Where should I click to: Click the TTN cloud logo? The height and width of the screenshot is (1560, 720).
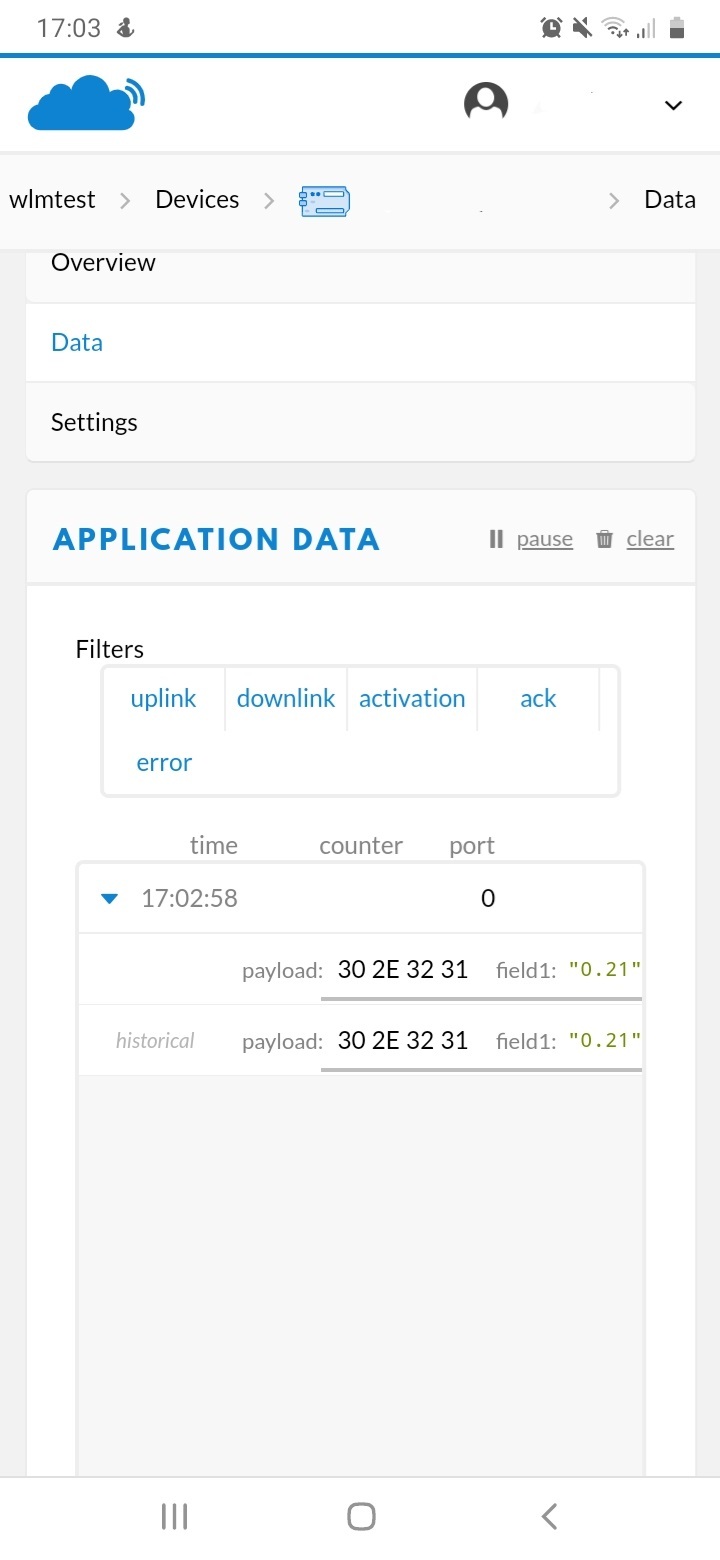[85, 102]
